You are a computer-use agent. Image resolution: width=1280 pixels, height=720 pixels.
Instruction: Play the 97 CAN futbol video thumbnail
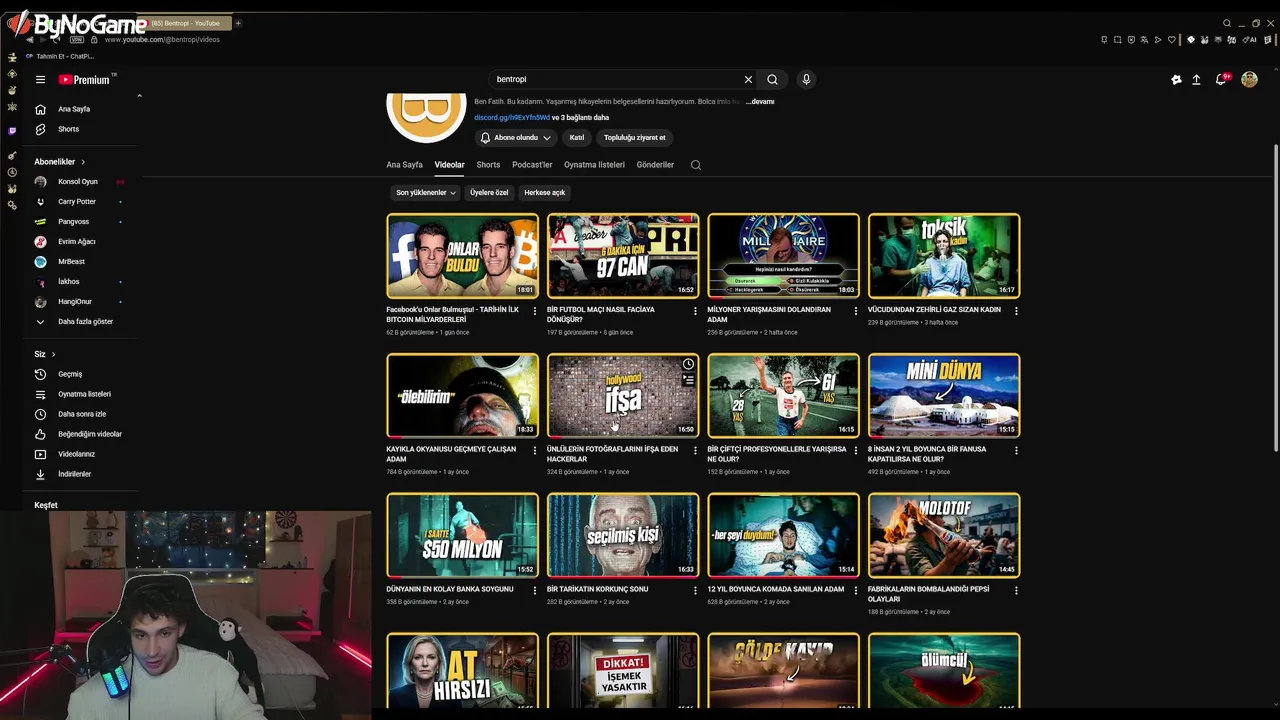(623, 256)
